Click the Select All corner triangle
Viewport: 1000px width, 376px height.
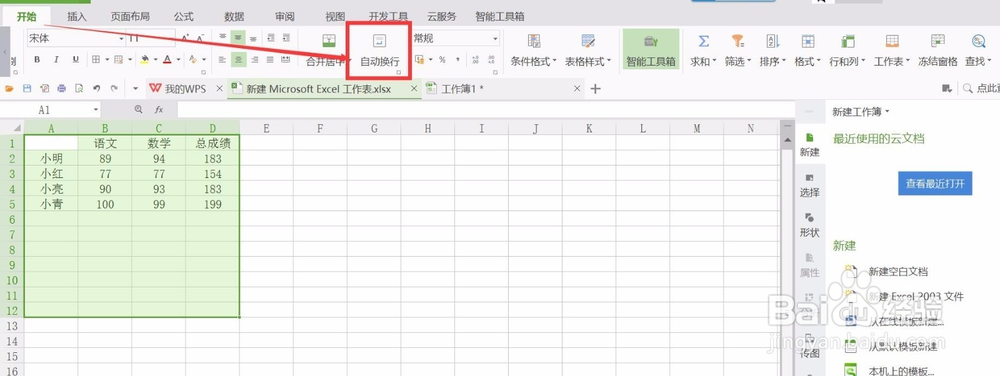coord(17,128)
